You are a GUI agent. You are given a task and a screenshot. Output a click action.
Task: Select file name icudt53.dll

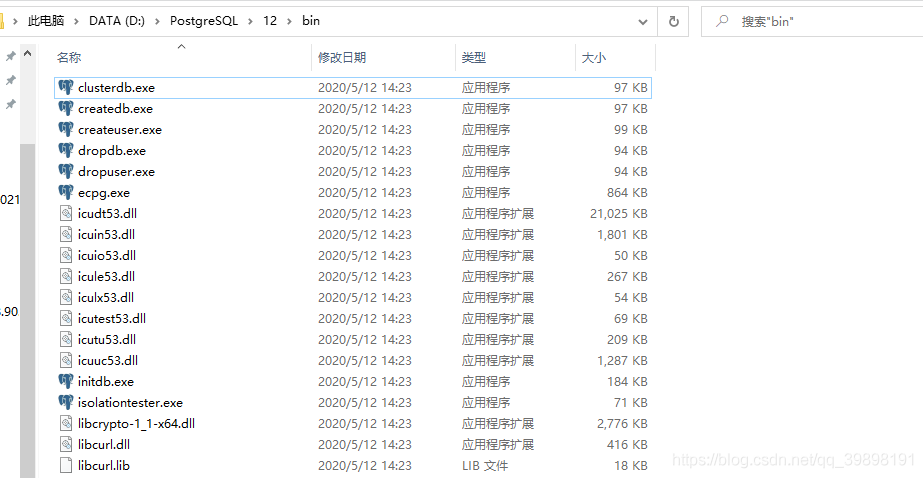click(x=107, y=214)
